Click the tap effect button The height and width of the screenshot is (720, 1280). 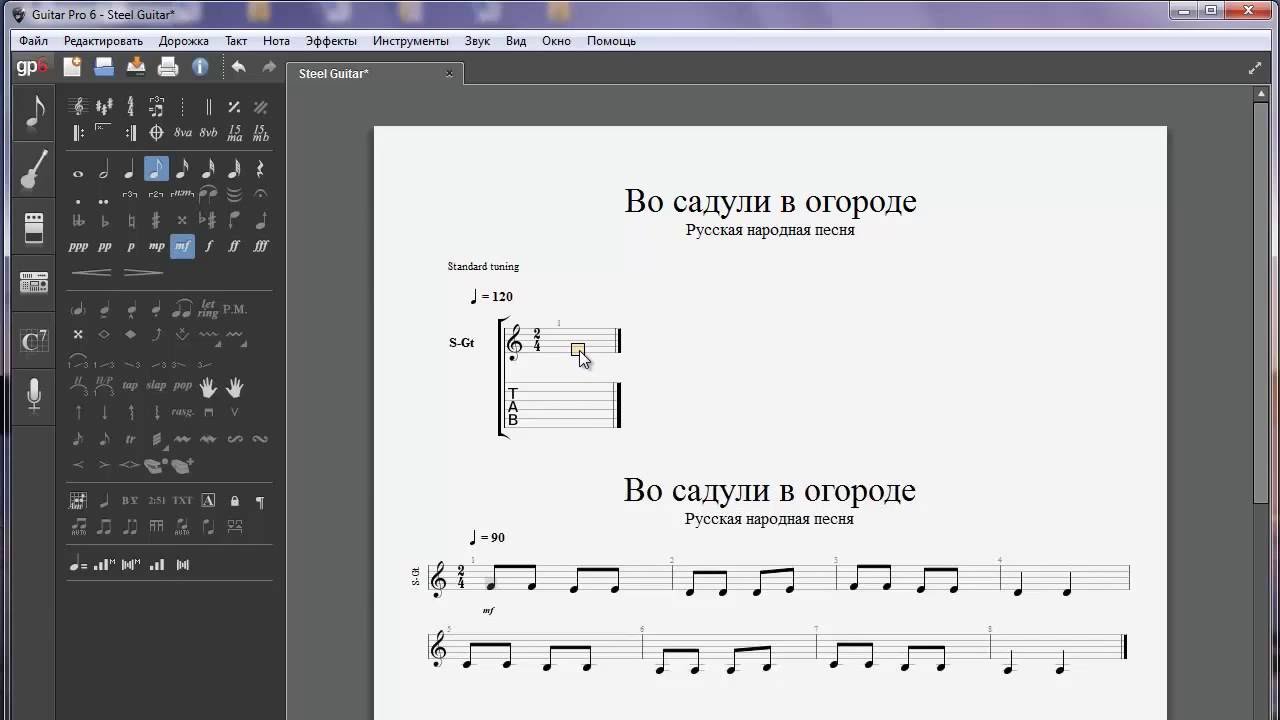130,386
